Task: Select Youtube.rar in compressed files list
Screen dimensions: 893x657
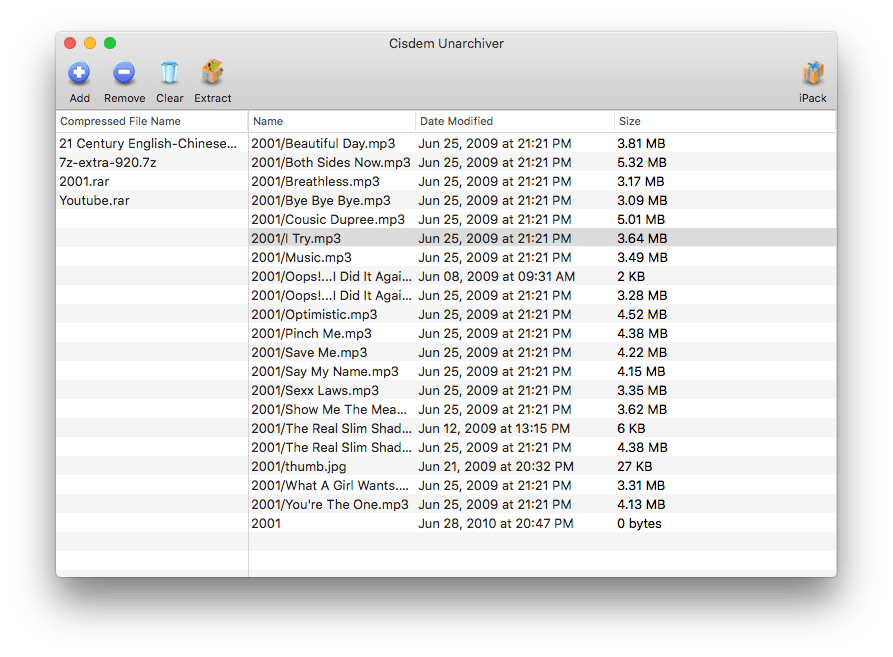Action: (94, 200)
